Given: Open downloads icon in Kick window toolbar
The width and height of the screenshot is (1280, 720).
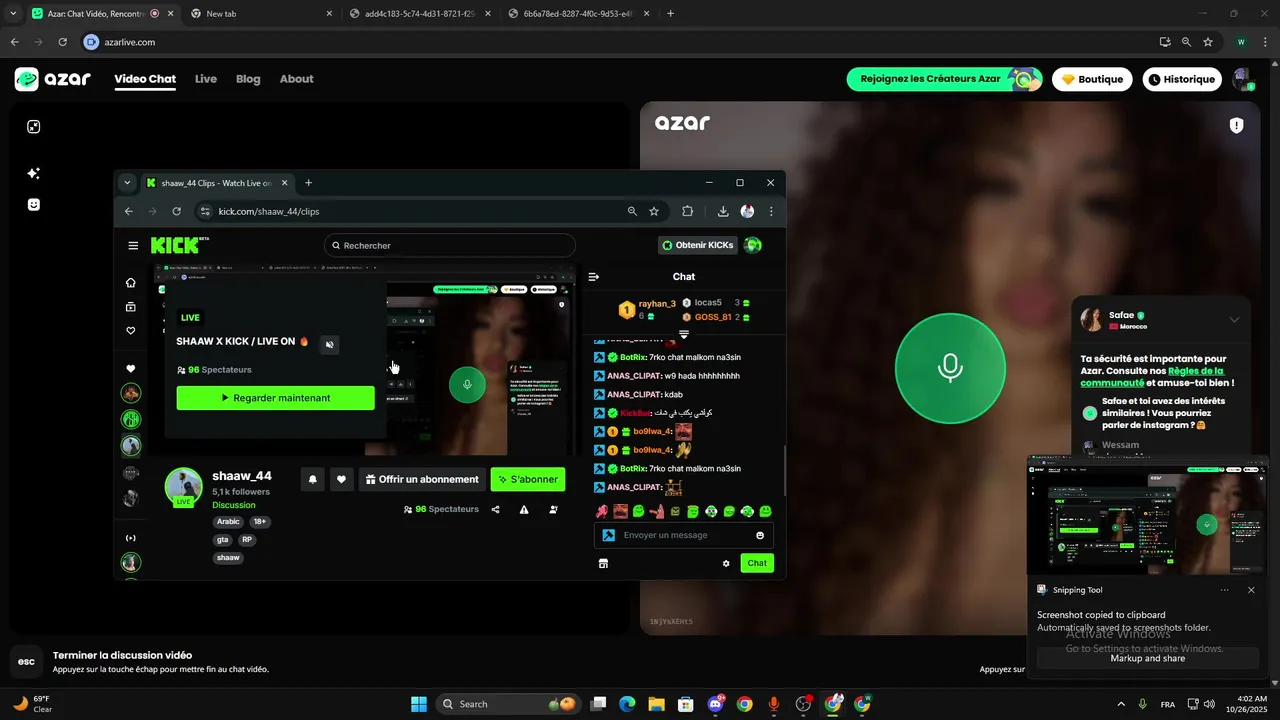Looking at the screenshot, I should (x=723, y=211).
